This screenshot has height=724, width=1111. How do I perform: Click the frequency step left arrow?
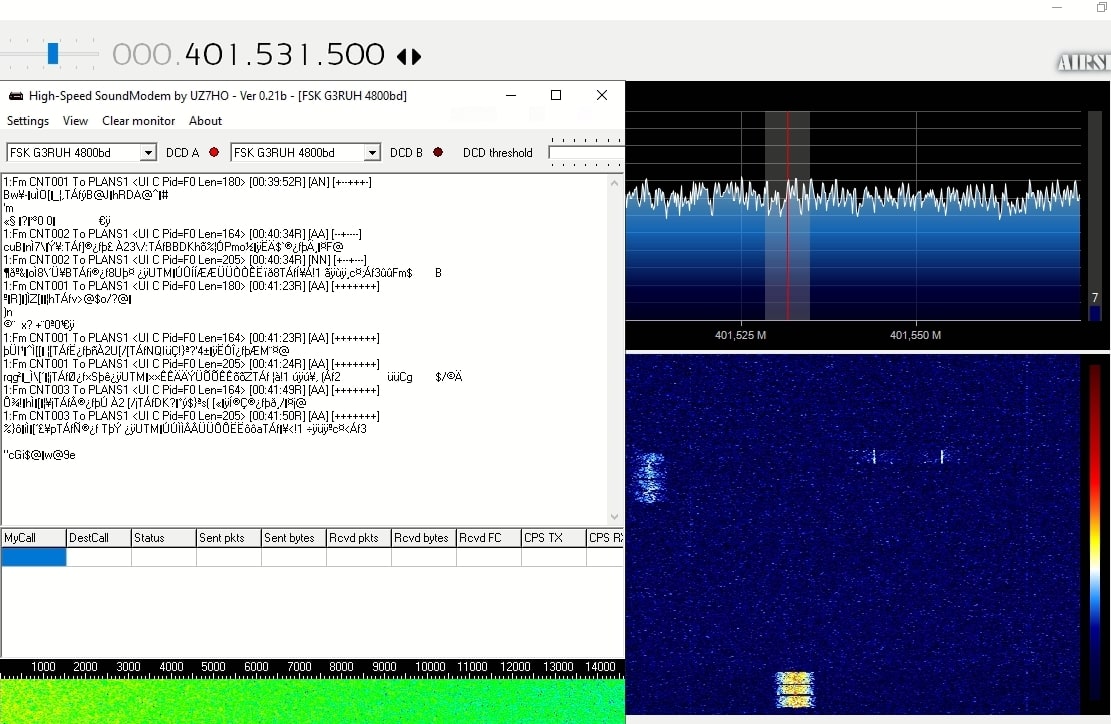[x=402, y=57]
